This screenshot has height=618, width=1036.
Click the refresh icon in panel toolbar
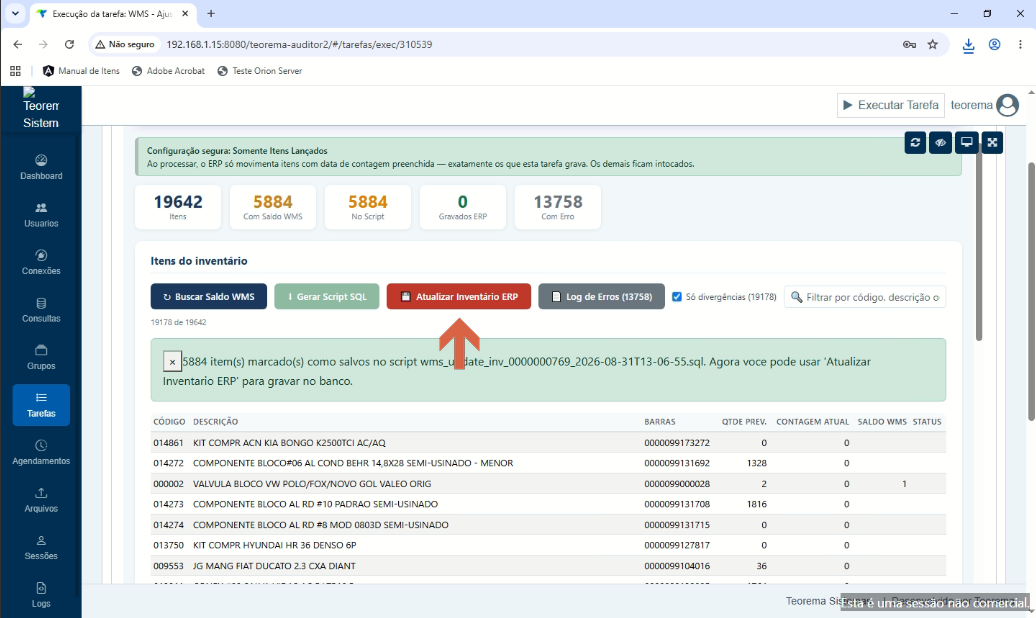click(915, 142)
